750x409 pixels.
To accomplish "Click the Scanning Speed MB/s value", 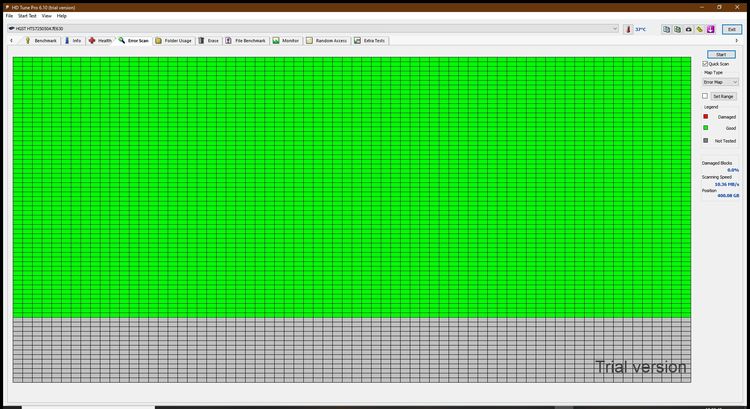I will coord(727,184).
